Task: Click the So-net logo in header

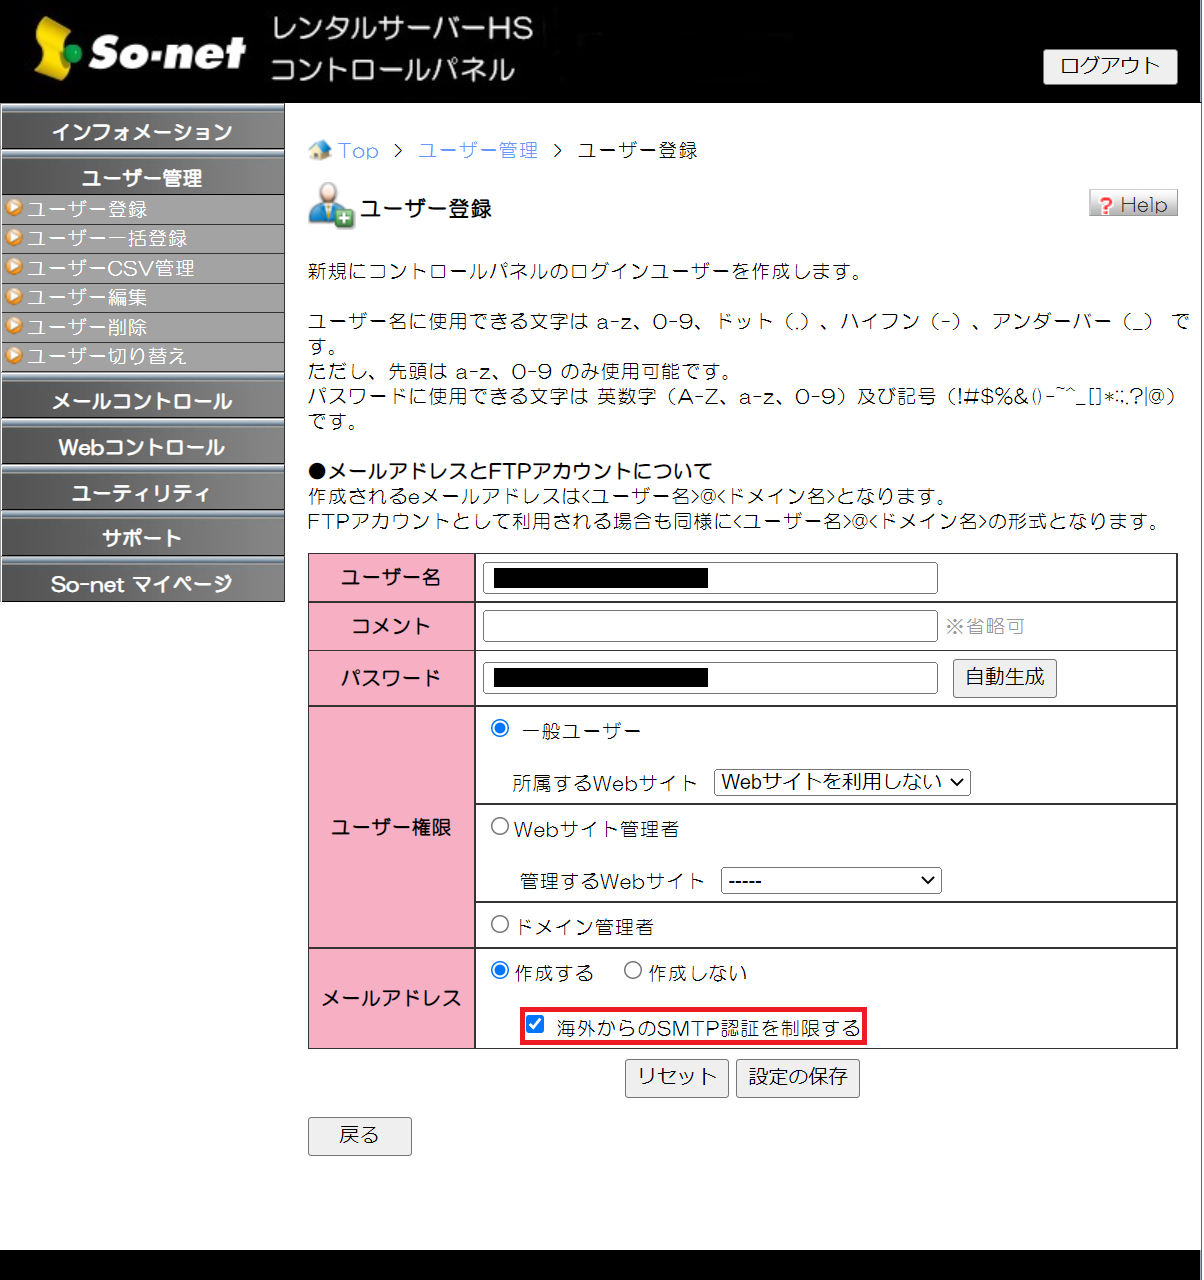Action: click(140, 50)
